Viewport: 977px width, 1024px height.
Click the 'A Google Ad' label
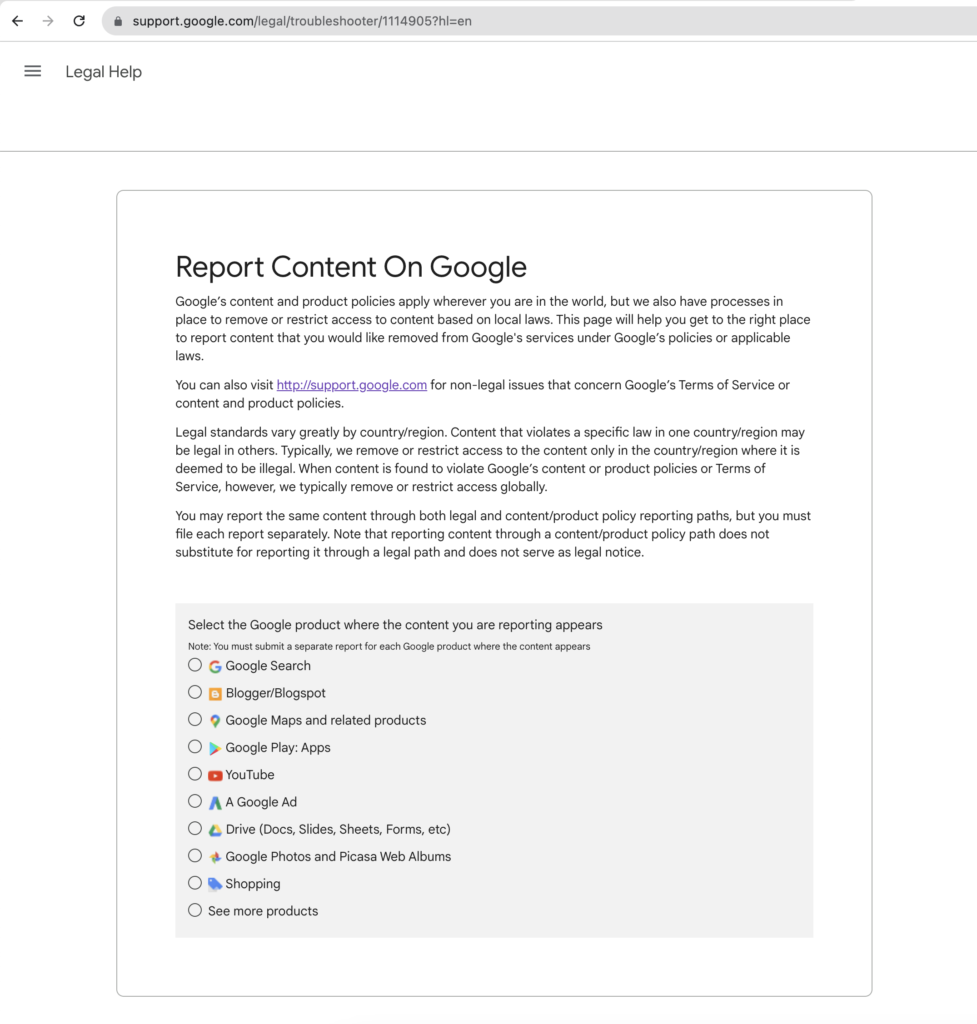[261, 802]
